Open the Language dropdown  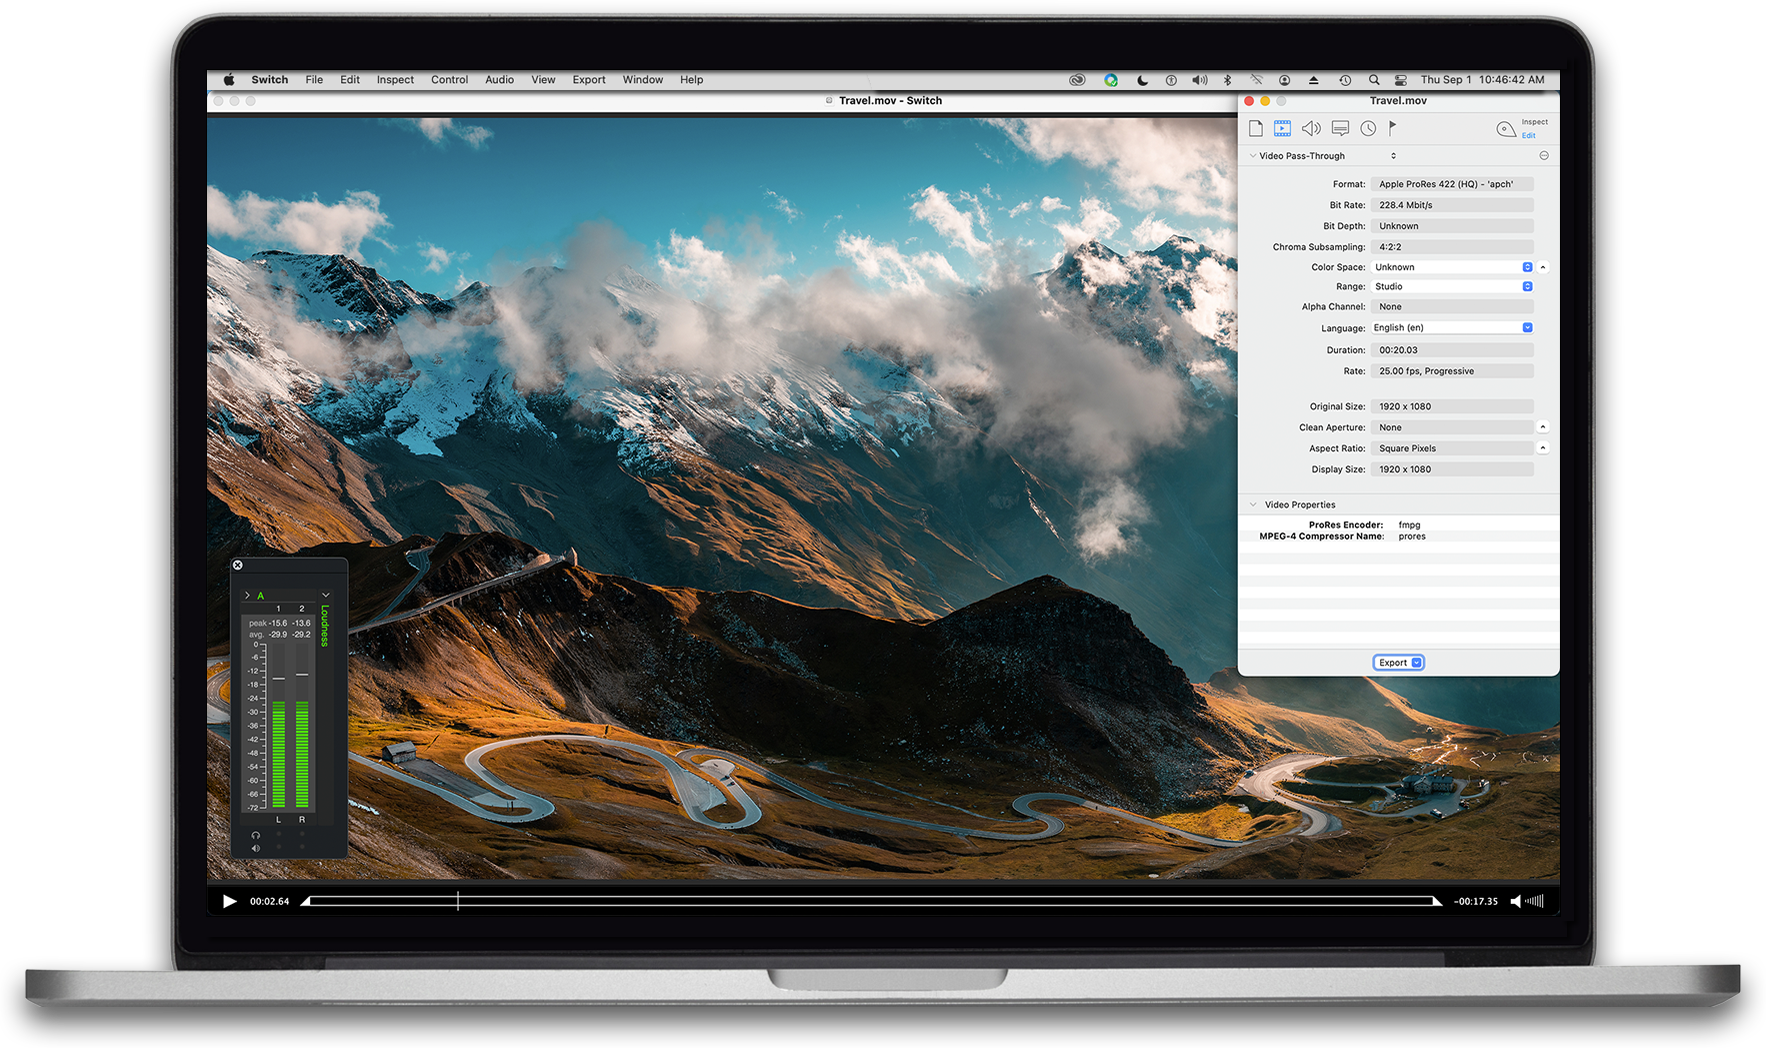[1527, 328]
